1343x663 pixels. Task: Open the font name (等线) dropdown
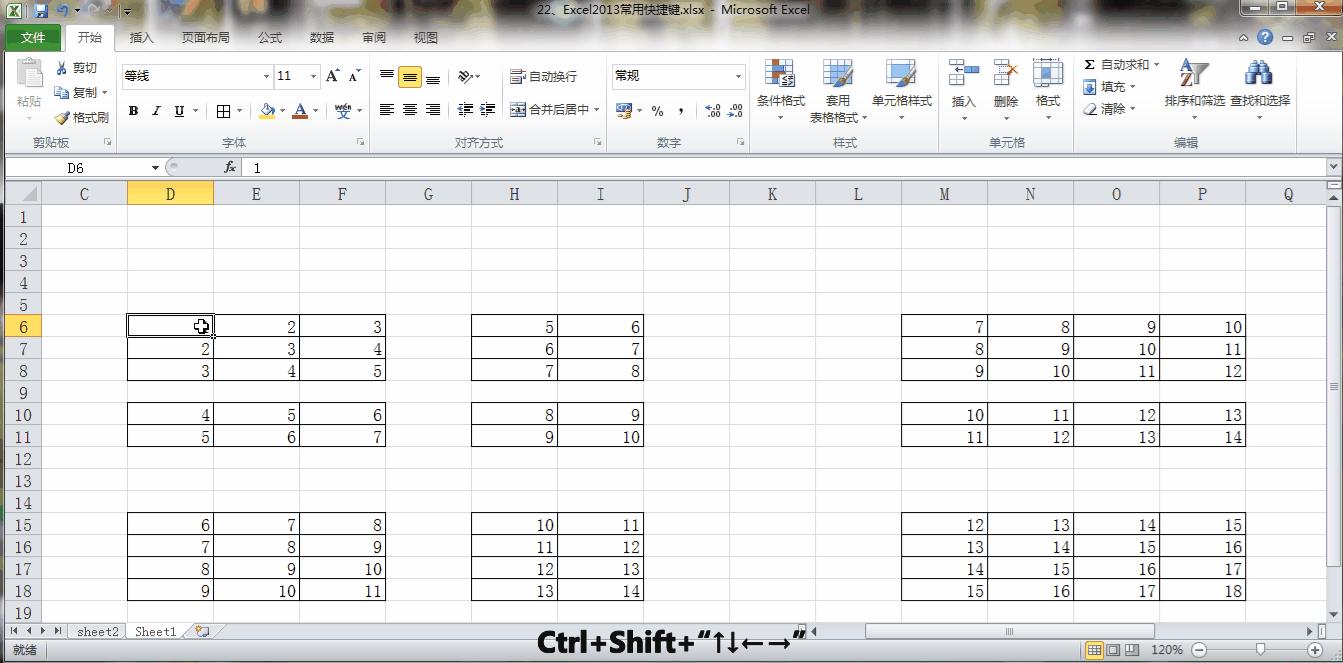pyautogui.click(x=266, y=76)
